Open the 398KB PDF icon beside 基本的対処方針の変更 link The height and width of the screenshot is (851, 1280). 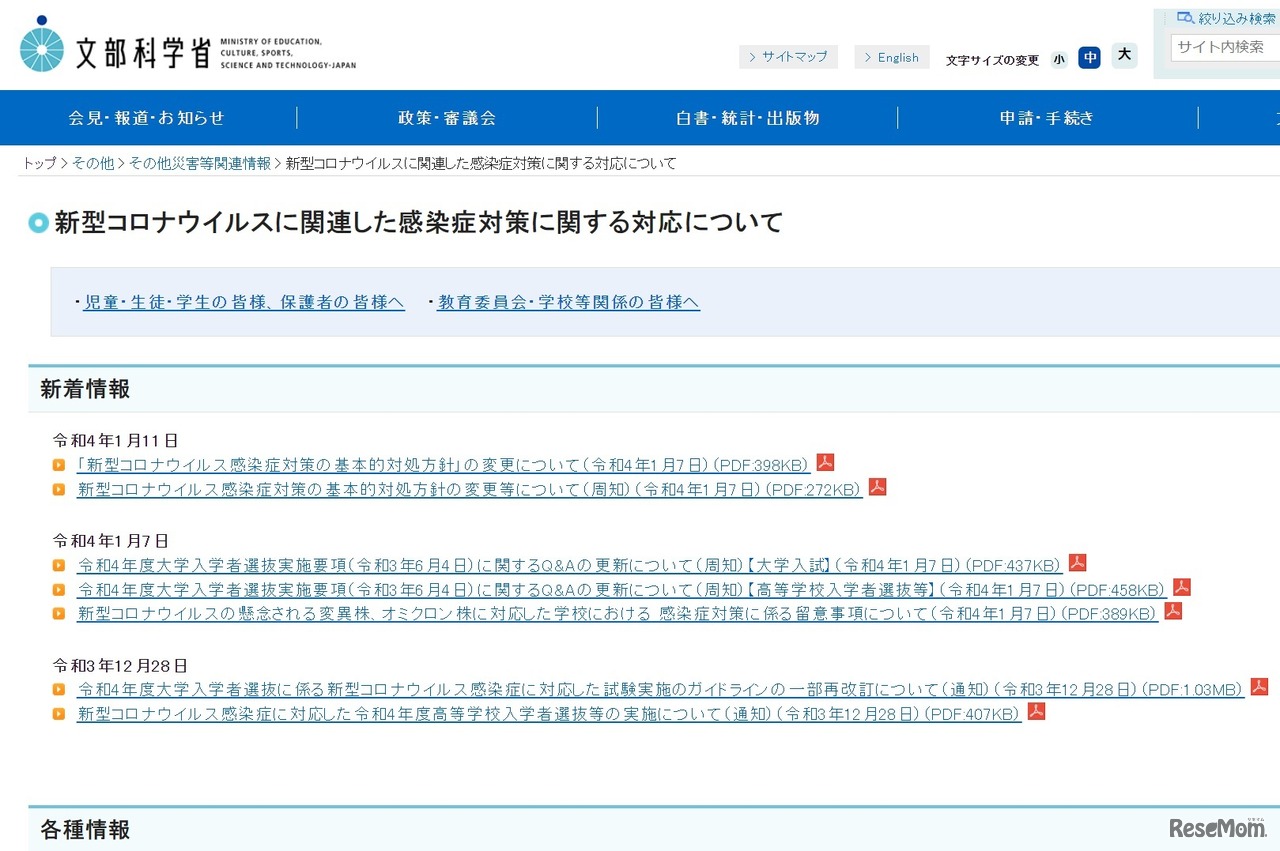824,462
